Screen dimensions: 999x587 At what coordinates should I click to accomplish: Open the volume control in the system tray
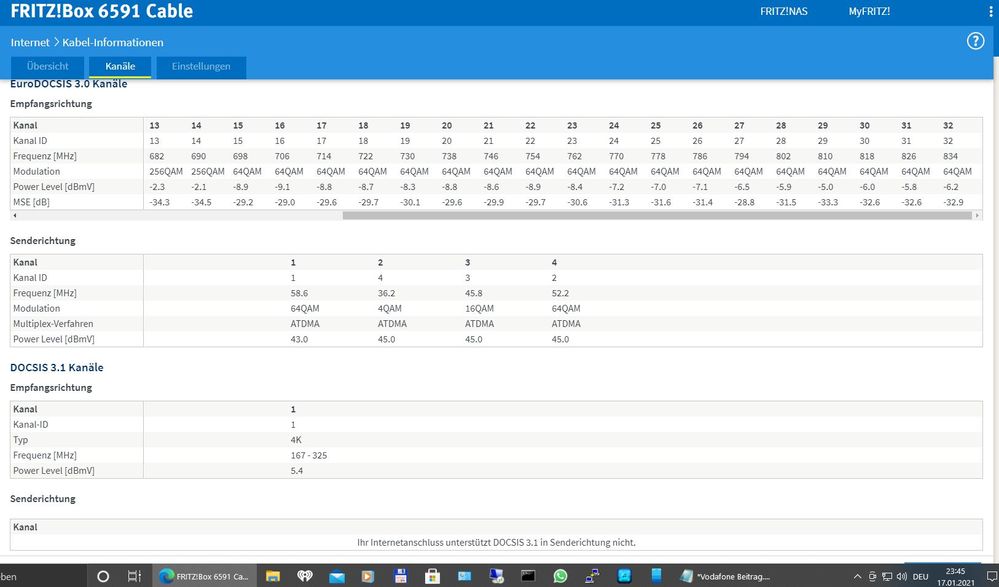coord(902,576)
